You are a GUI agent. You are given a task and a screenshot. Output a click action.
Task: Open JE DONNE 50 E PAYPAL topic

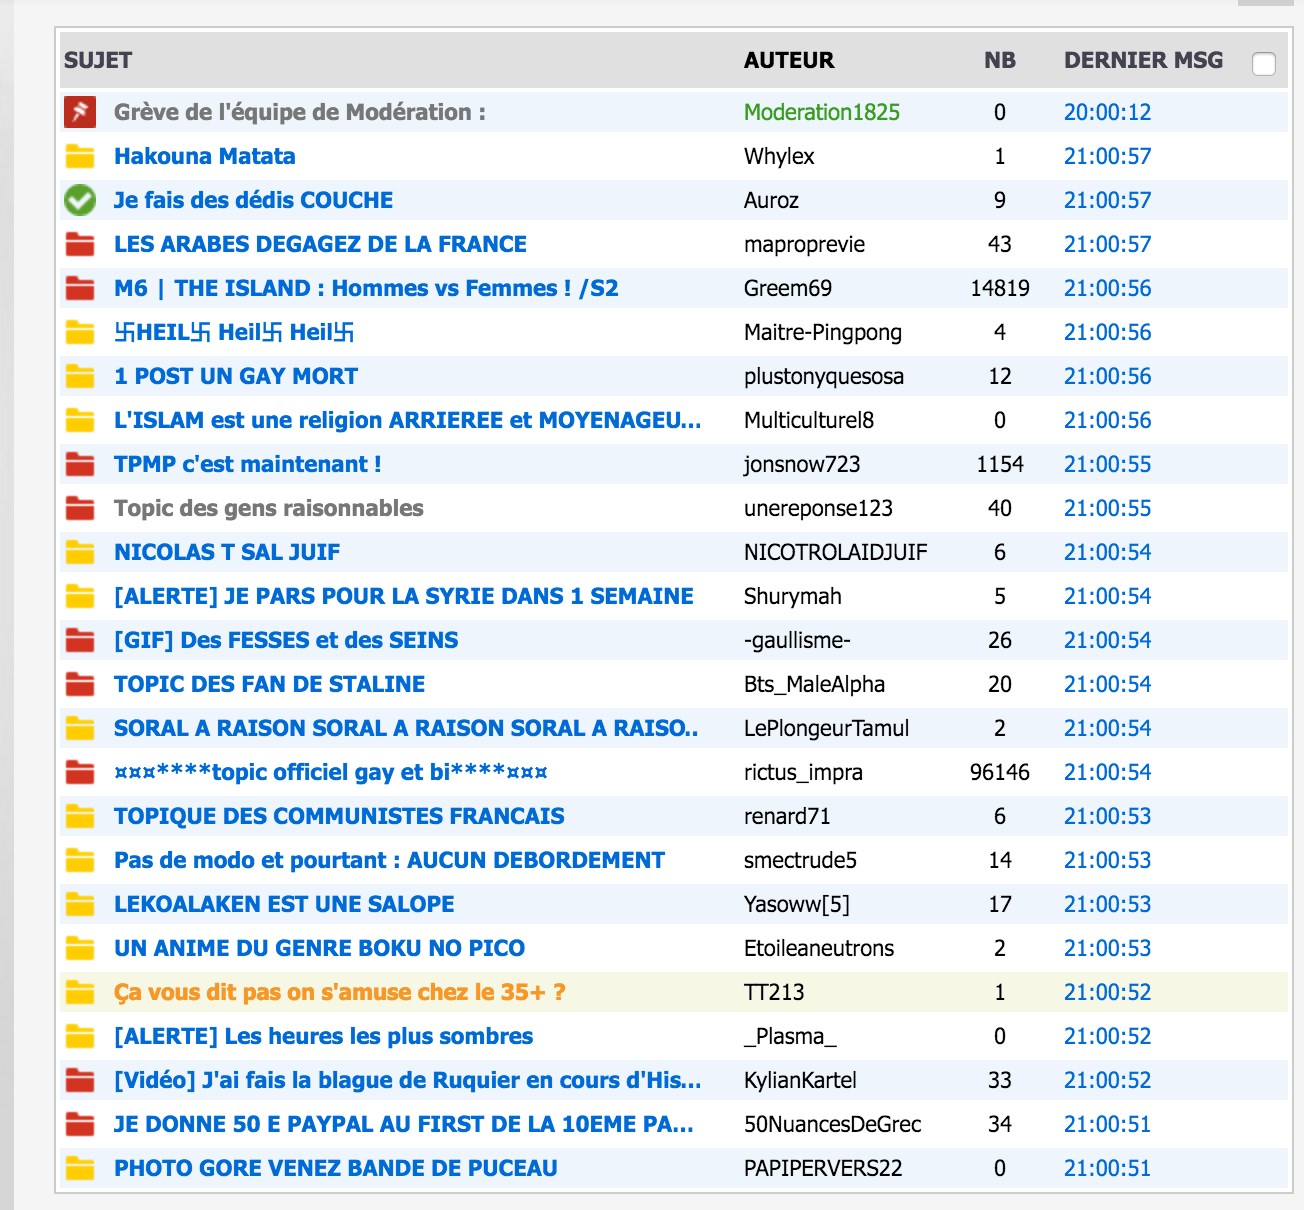[x=403, y=1124]
